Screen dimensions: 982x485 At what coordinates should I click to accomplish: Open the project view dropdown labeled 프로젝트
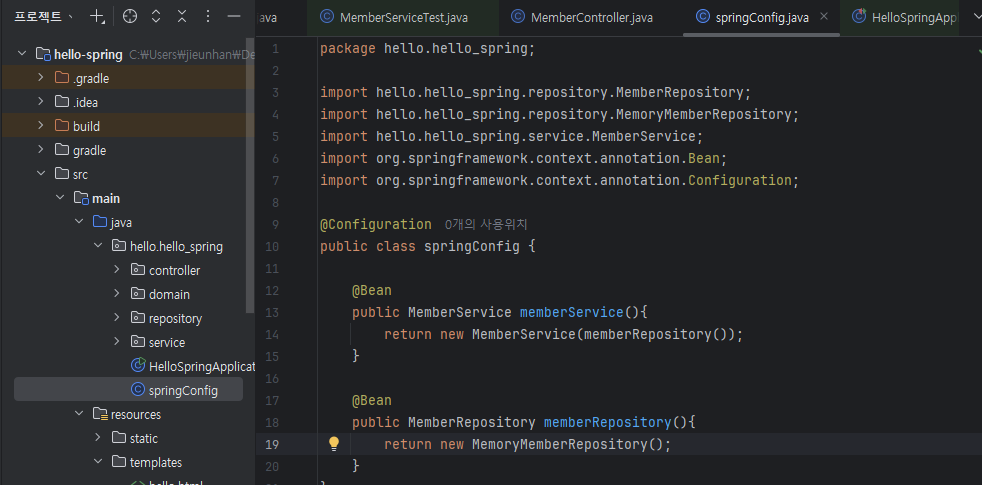(x=44, y=17)
